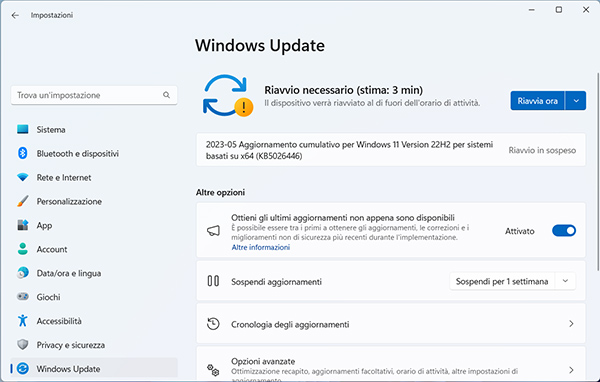The image size is (600, 382).
Task: Click the gears icon for Opzioni avanzate
Action: click(x=213, y=370)
